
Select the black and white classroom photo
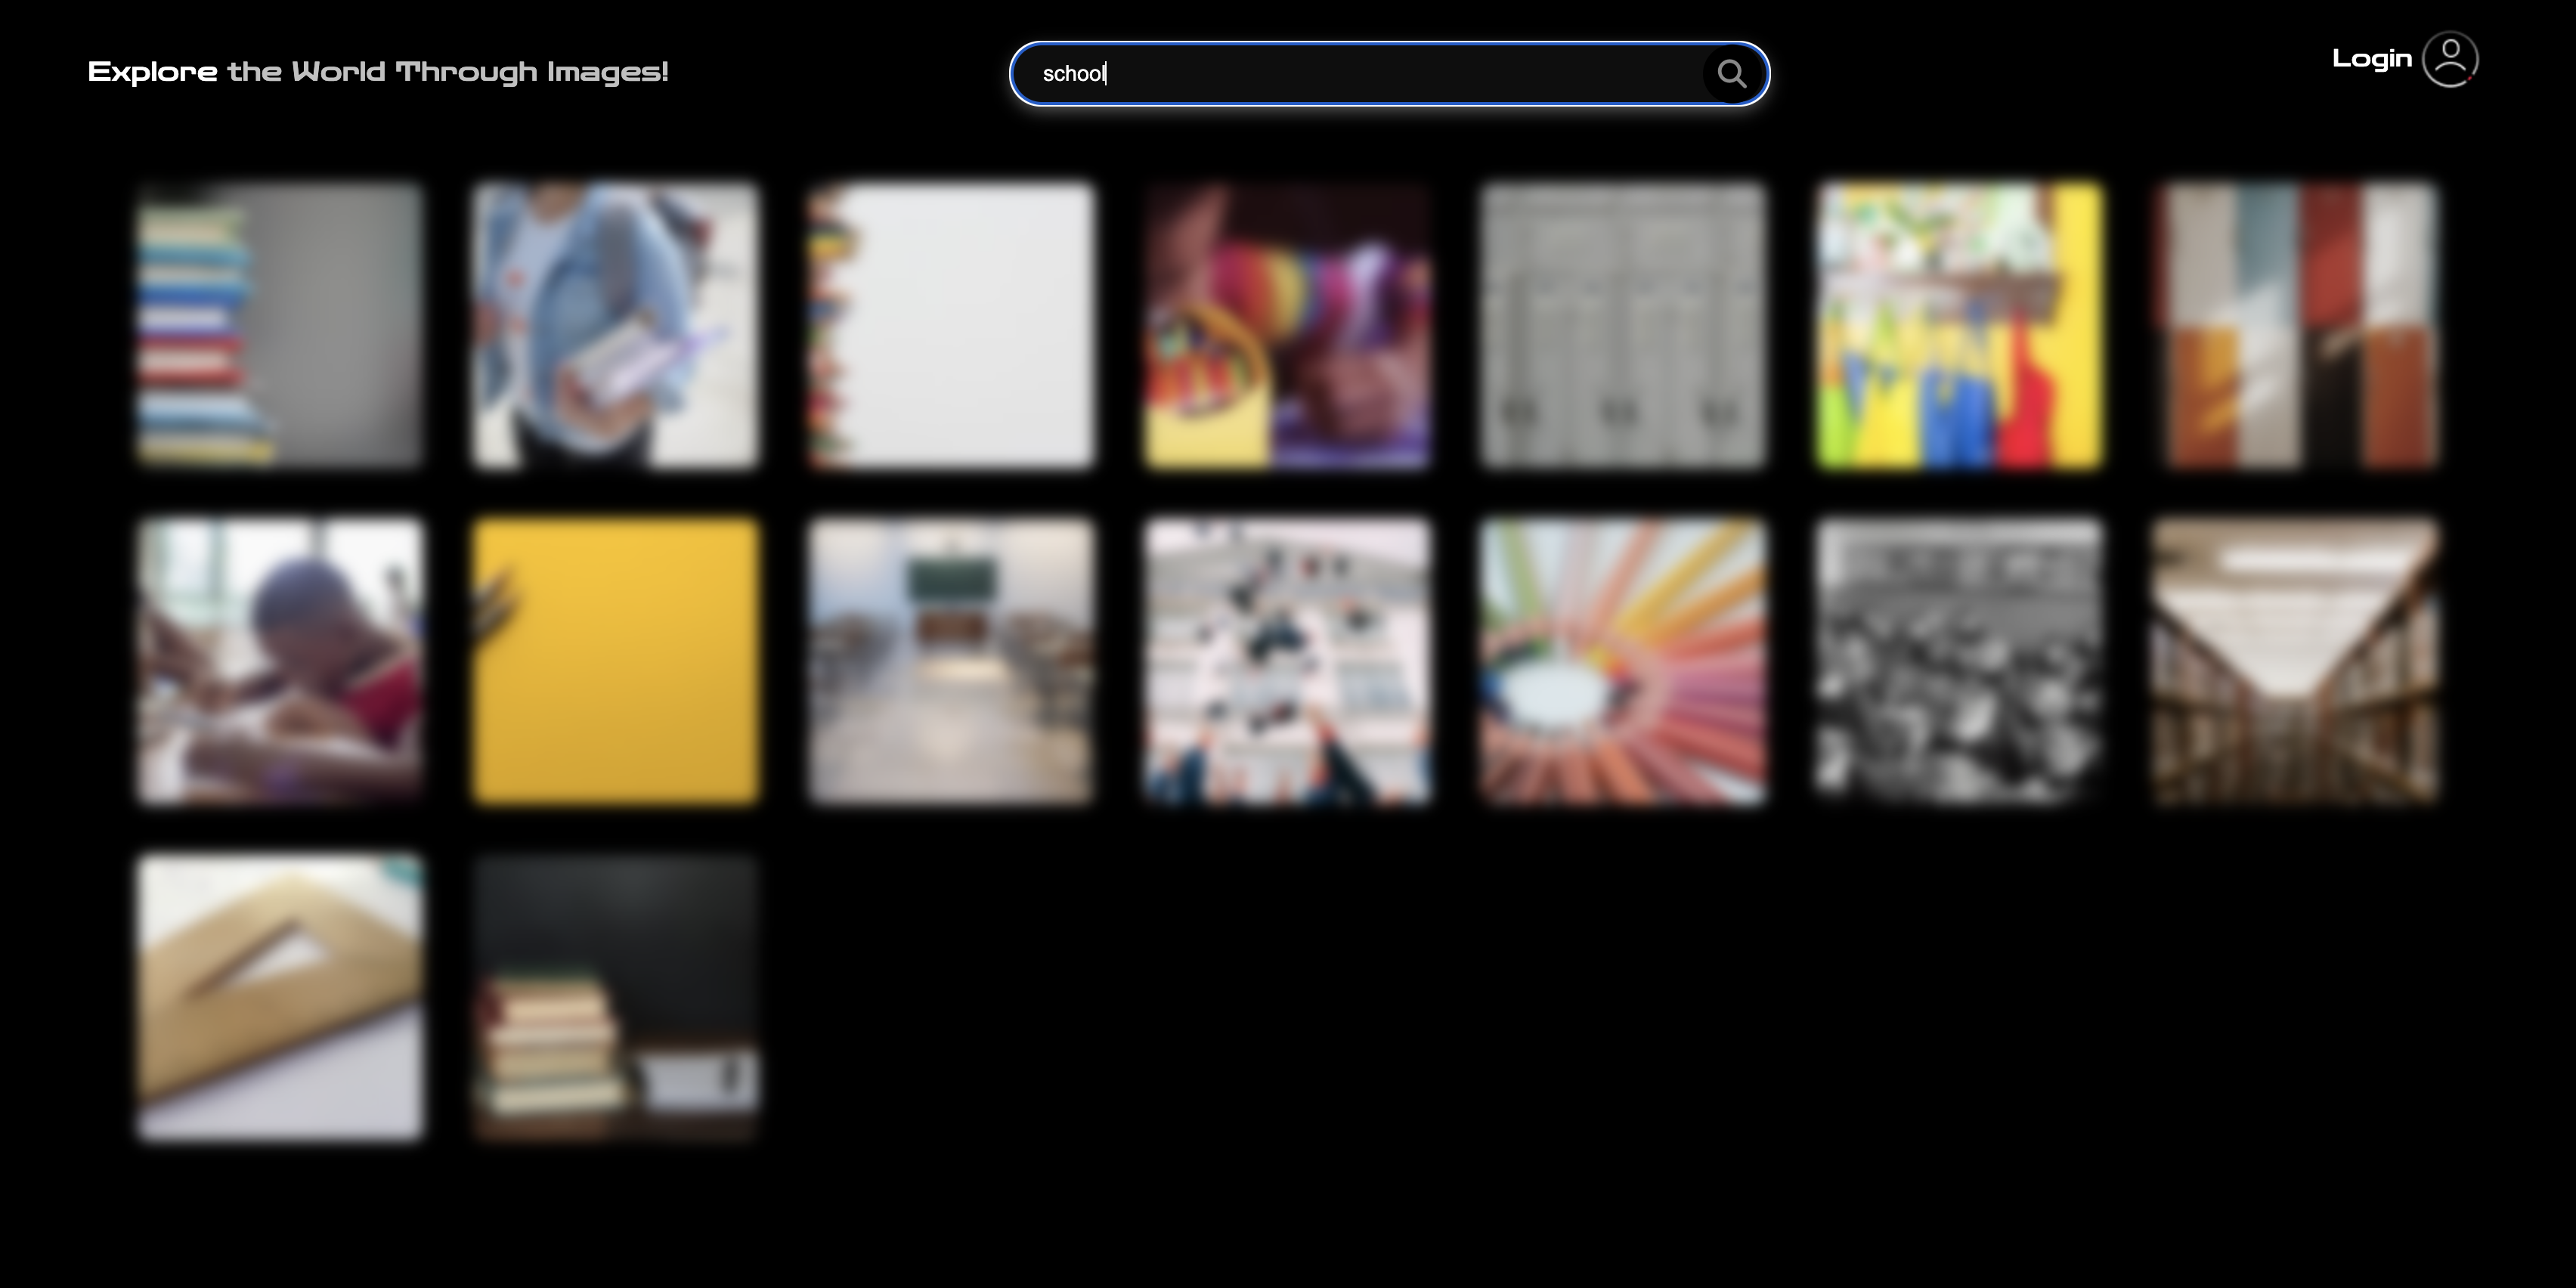point(1959,661)
